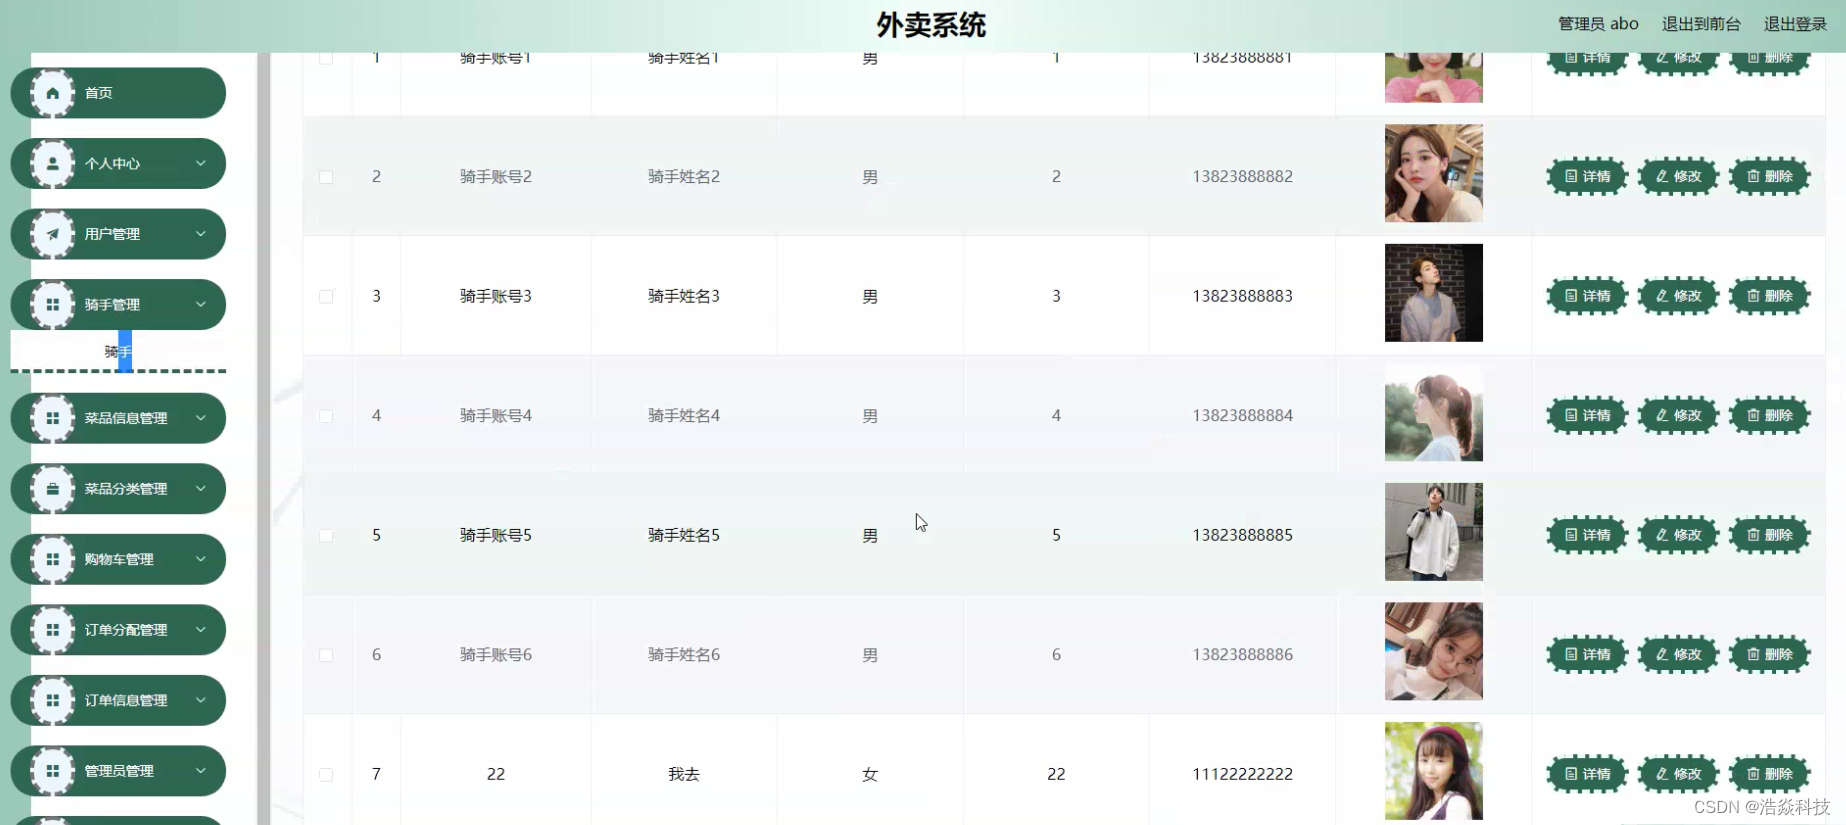Click the grid icon beside 购物车管理

coord(53,559)
